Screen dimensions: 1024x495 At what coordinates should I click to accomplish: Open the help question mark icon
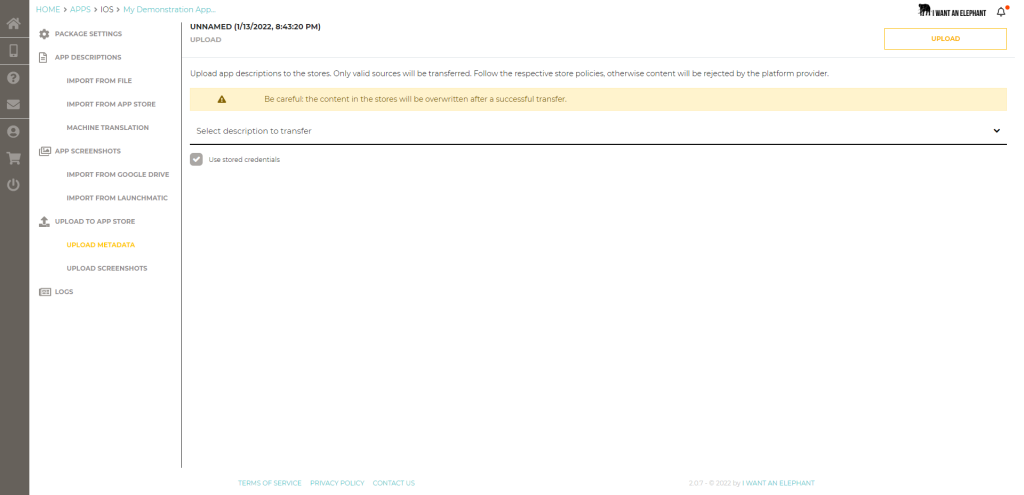pyautogui.click(x=14, y=78)
